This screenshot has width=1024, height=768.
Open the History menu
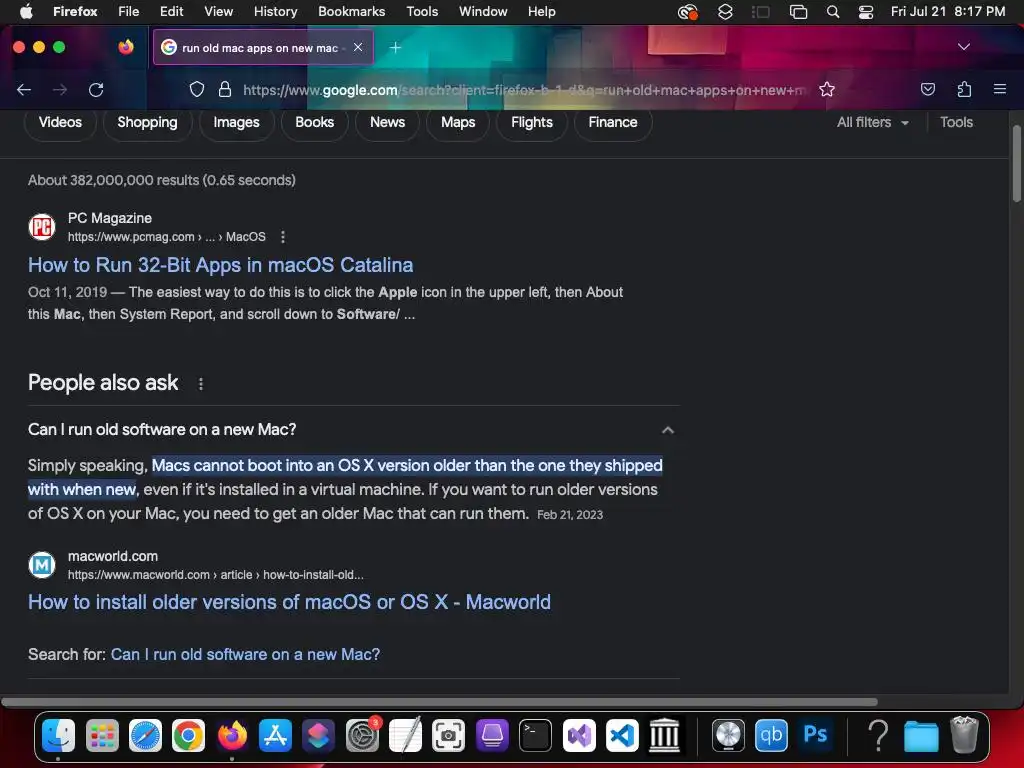(x=275, y=11)
